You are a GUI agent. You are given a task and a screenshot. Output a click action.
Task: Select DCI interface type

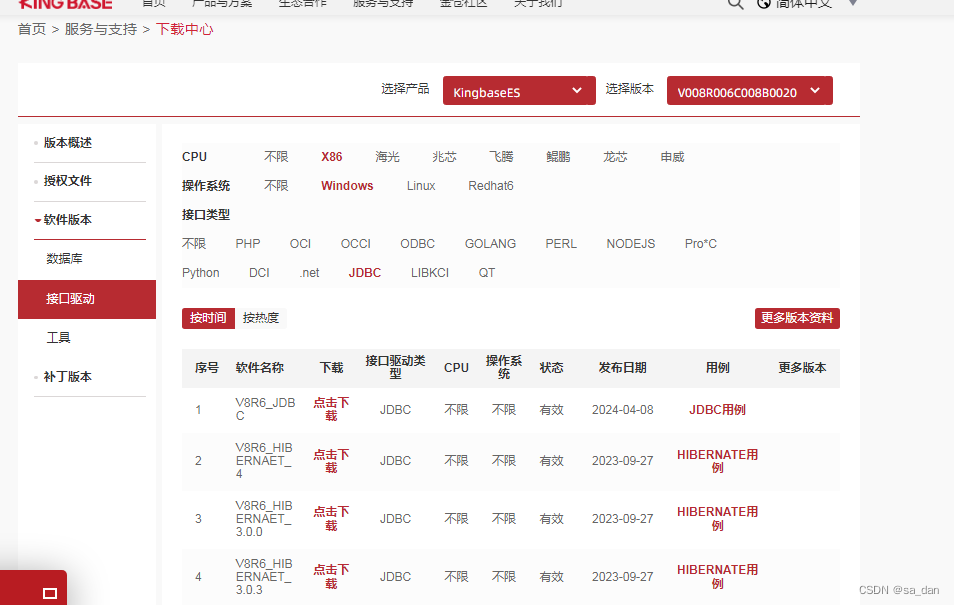(x=259, y=273)
